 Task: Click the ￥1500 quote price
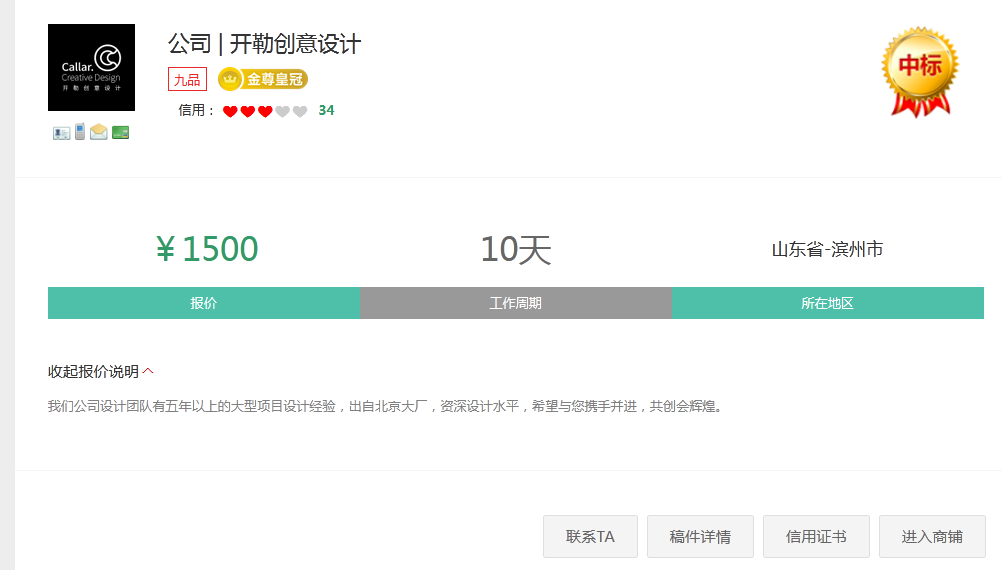point(207,249)
